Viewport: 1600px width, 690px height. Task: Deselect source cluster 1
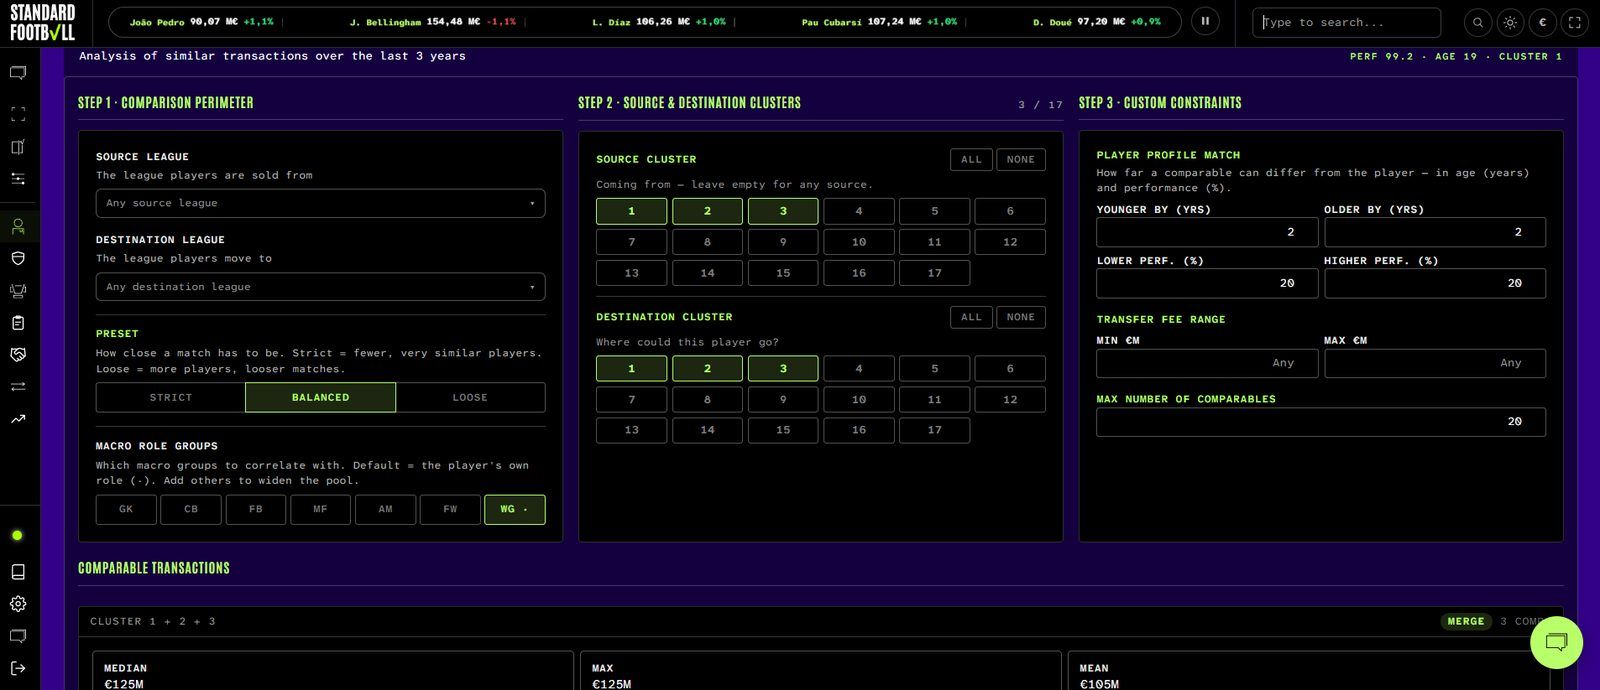(631, 211)
